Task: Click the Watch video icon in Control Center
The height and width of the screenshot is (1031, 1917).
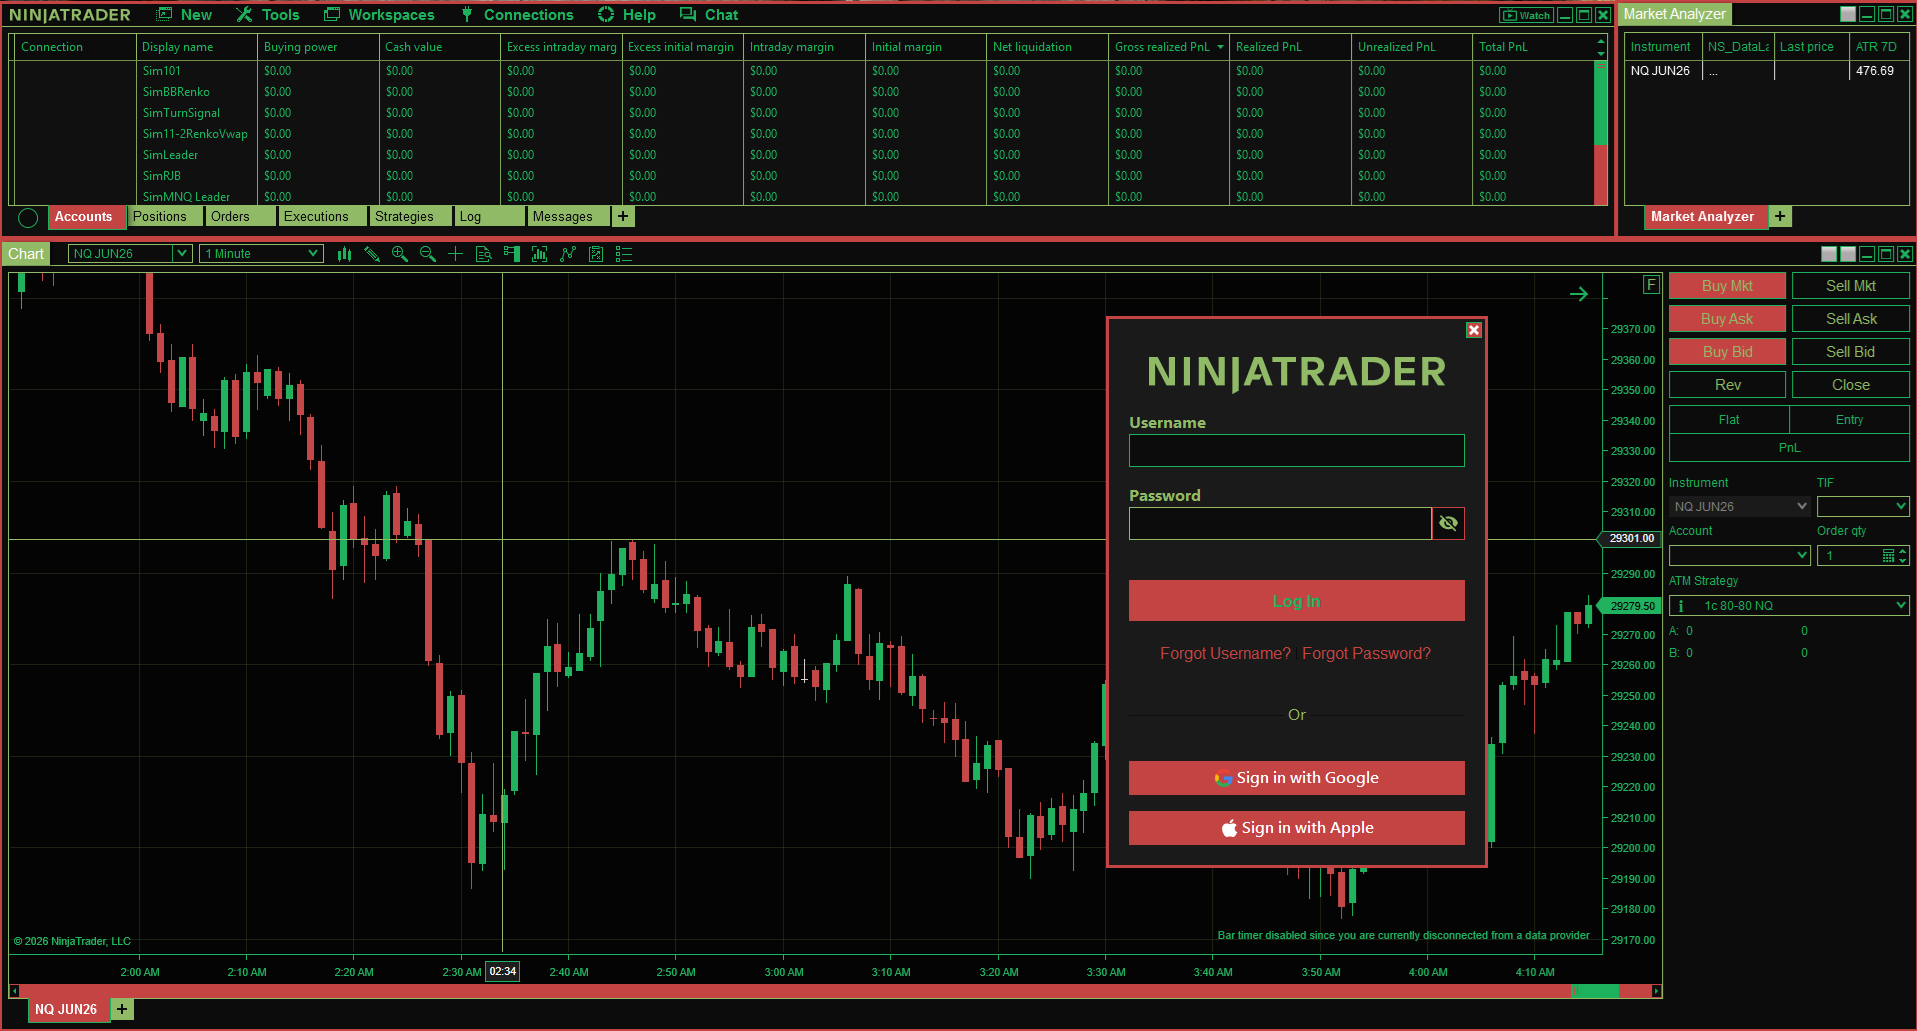Action: [1526, 15]
